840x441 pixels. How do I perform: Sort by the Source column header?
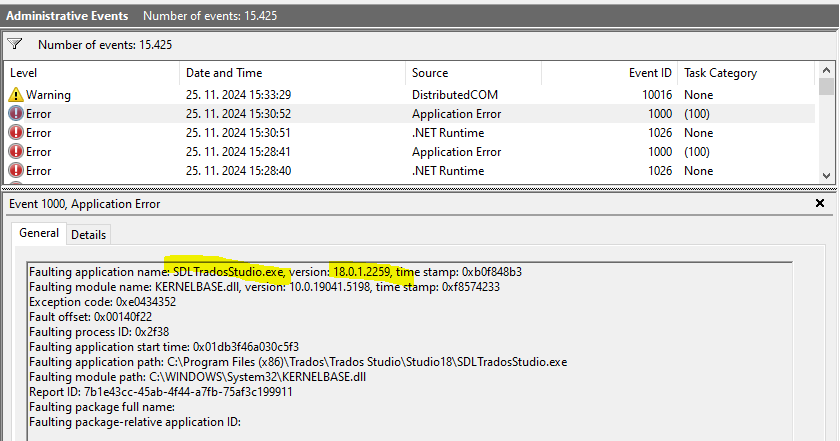474,73
